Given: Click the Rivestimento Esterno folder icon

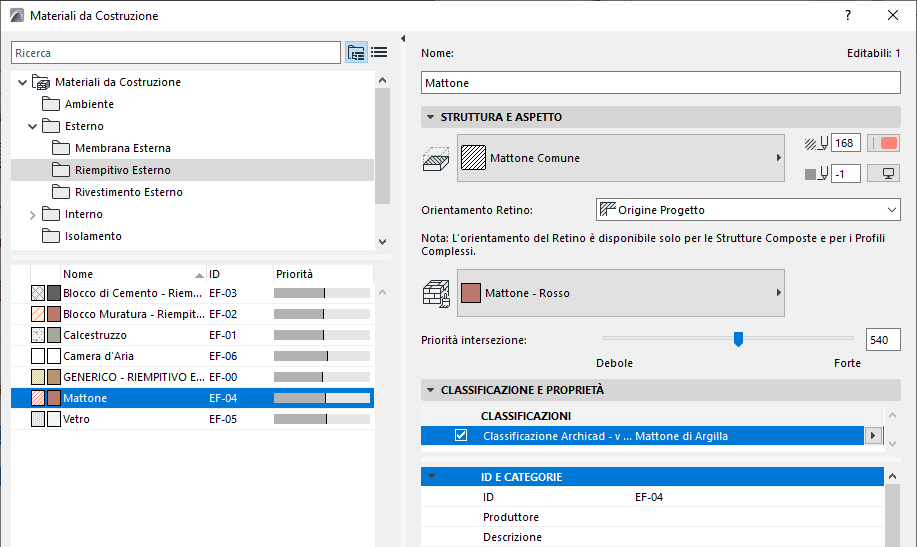Looking at the screenshot, I should 61,192.
